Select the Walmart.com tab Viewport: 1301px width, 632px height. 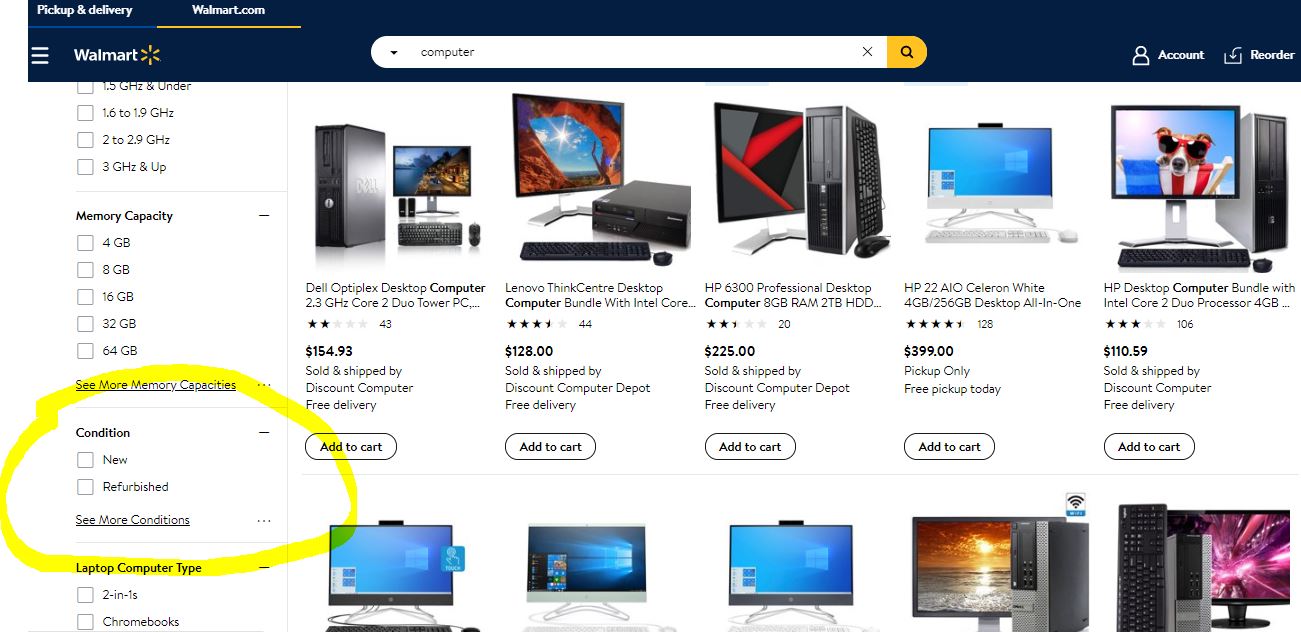229,10
